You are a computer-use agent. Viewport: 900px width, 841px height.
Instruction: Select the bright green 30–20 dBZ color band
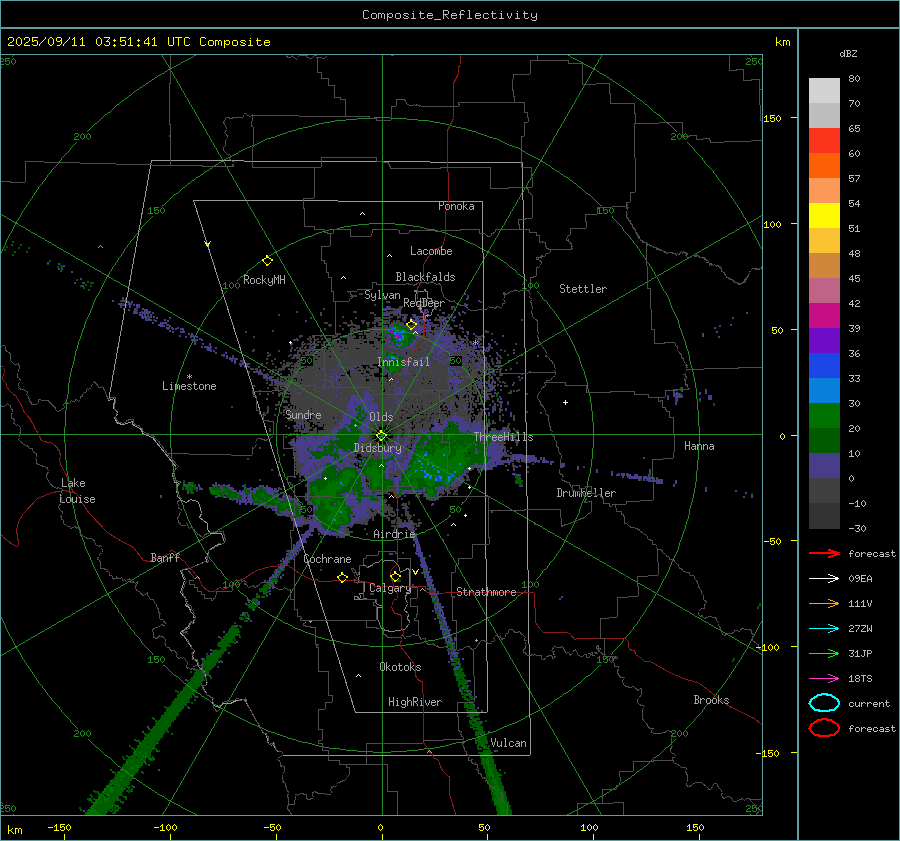[x=824, y=416]
